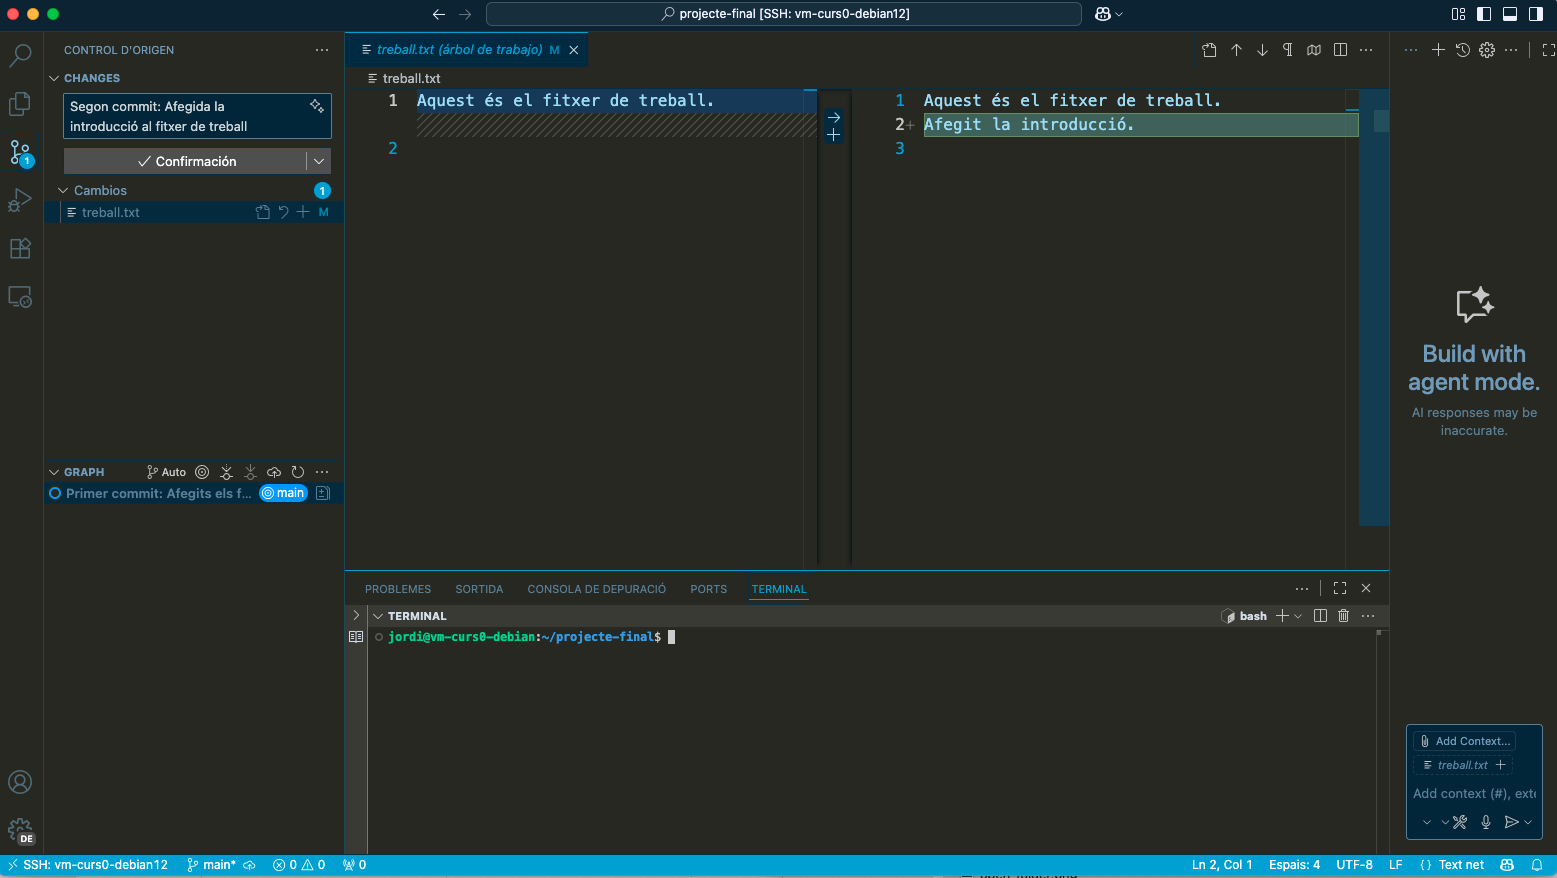This screenshot has height=878, width=1557.
Task: Click the commit message input box
Action: point(197,116)
